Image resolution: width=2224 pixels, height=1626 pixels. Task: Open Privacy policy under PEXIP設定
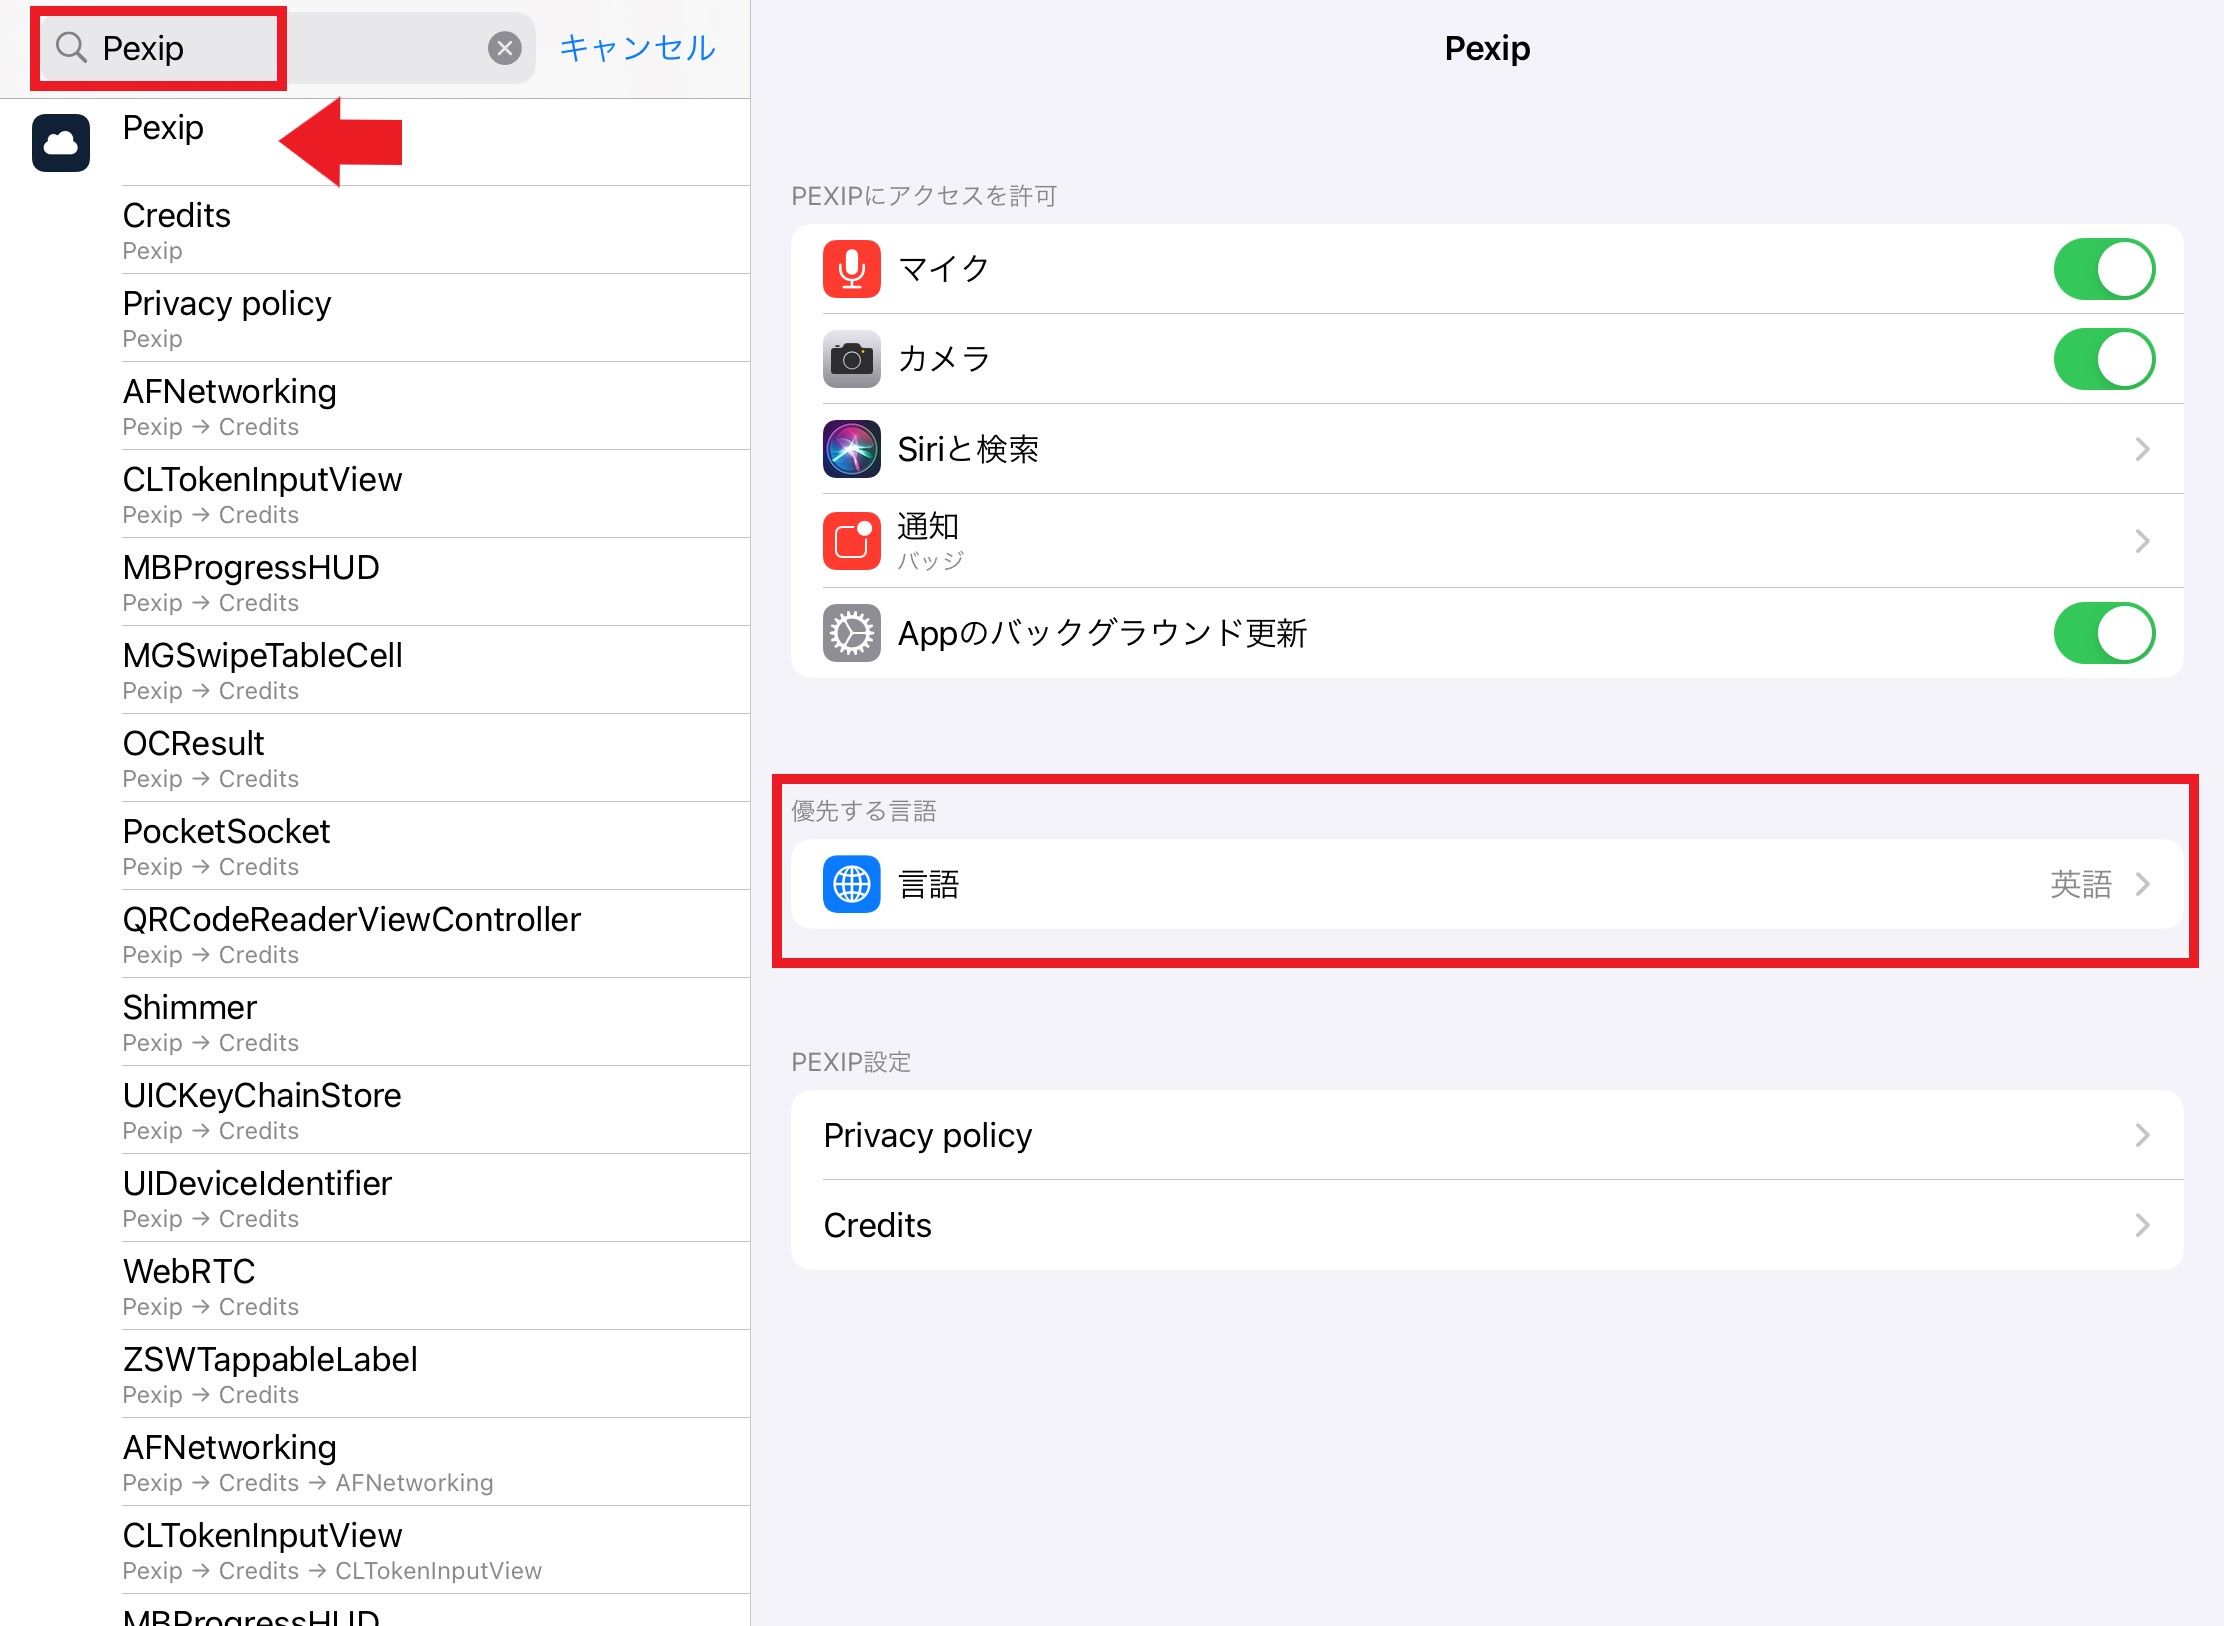coord(1487,1135)
